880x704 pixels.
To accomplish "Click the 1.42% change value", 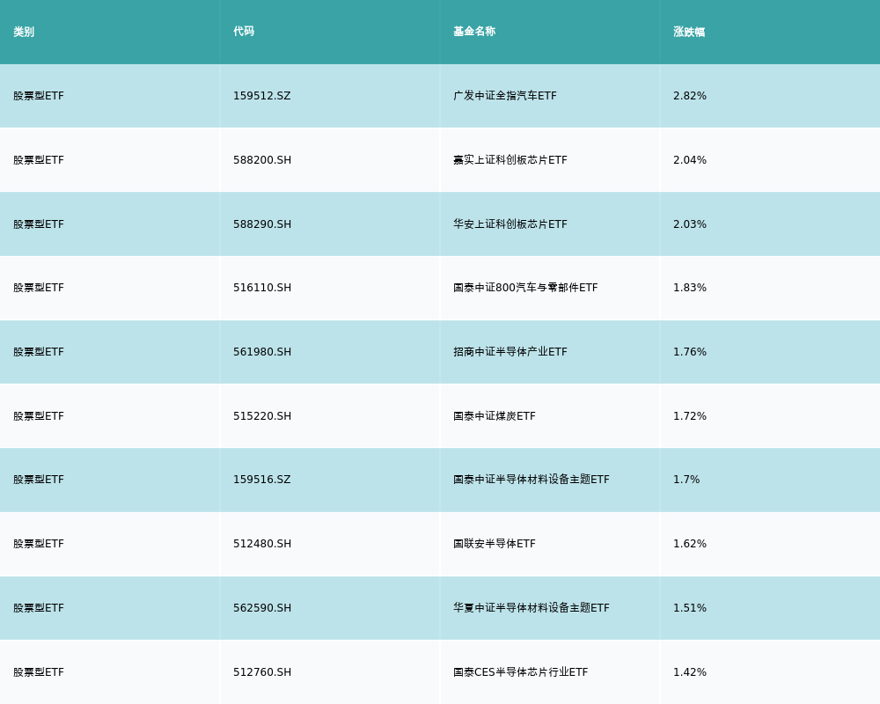I will click(x=690, y=672).
